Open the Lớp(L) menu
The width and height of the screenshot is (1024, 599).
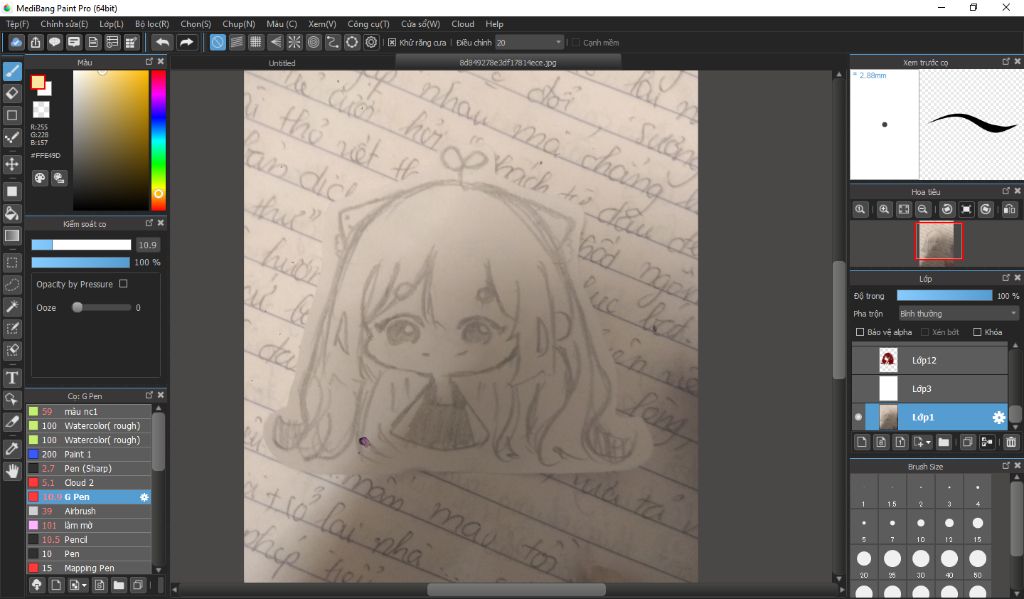[x=111, y=24]
